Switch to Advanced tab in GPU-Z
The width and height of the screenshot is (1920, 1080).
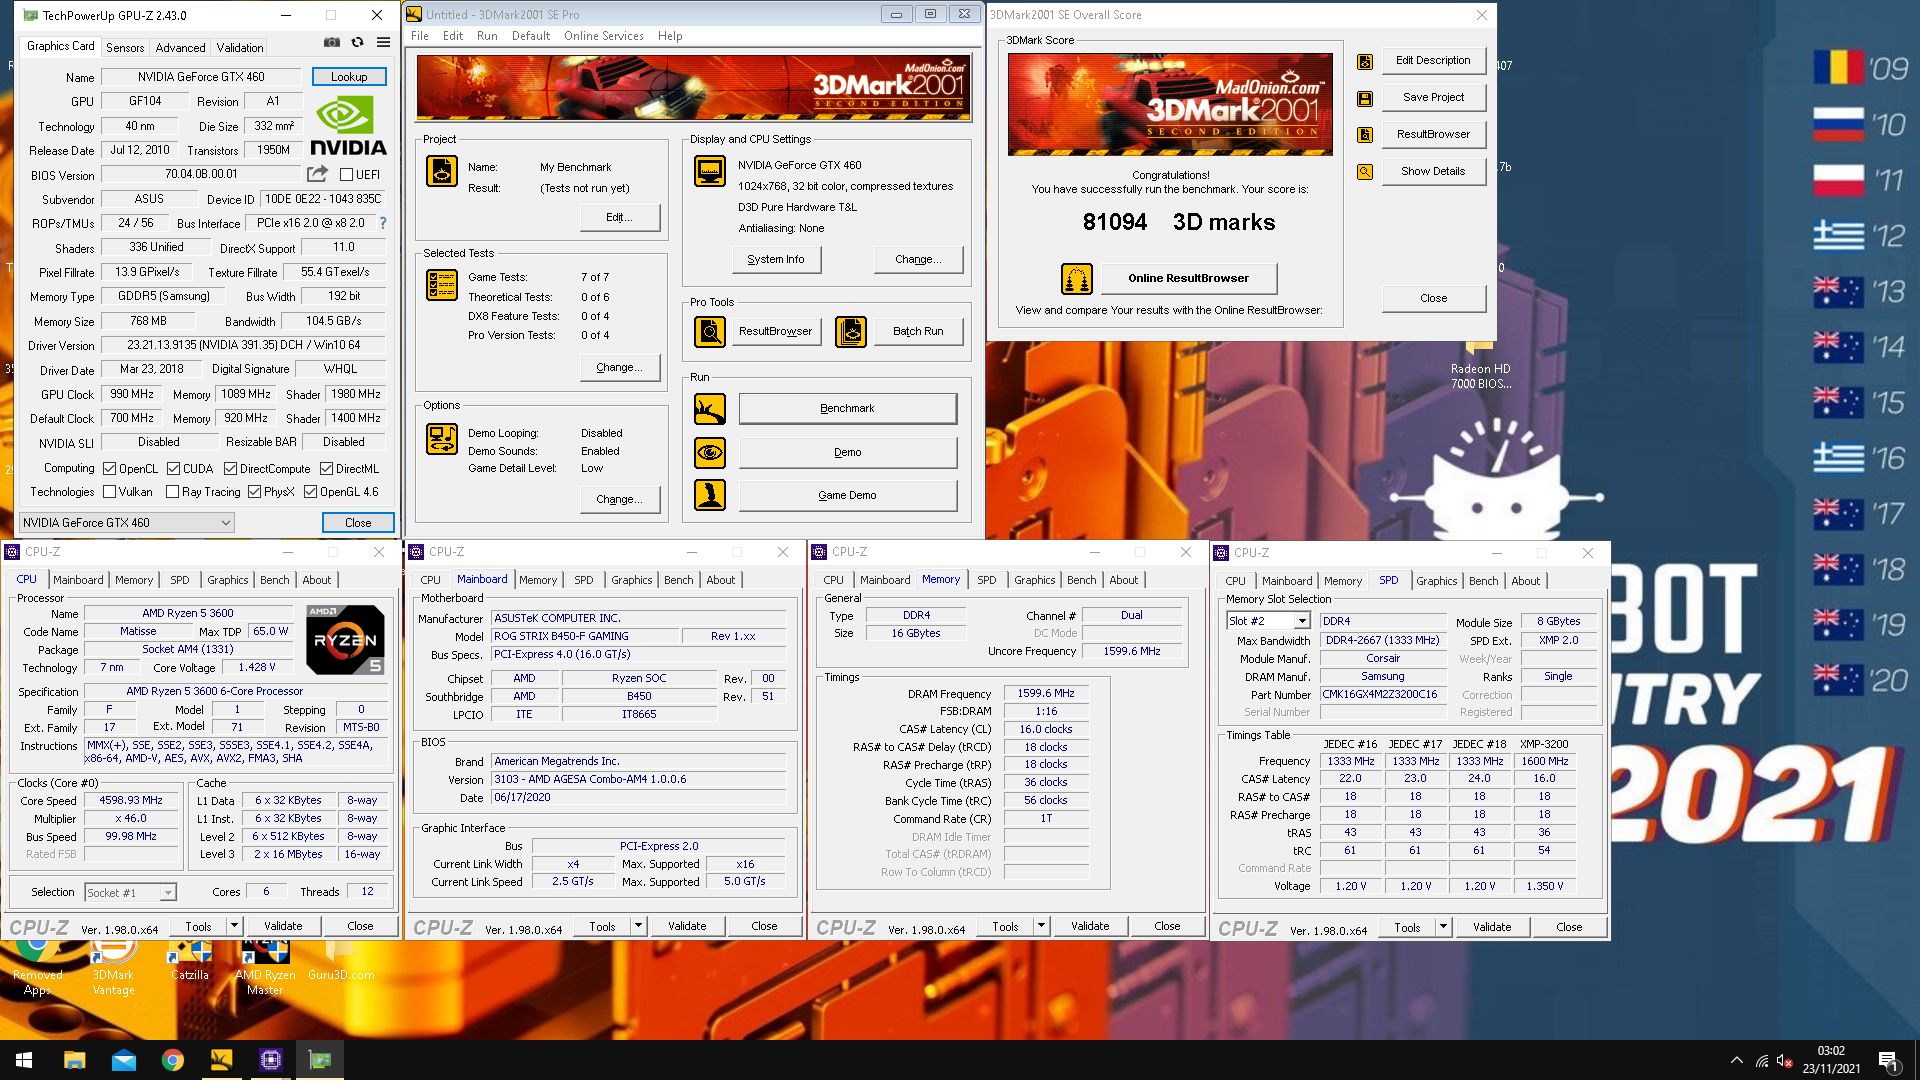click(180, 47)
